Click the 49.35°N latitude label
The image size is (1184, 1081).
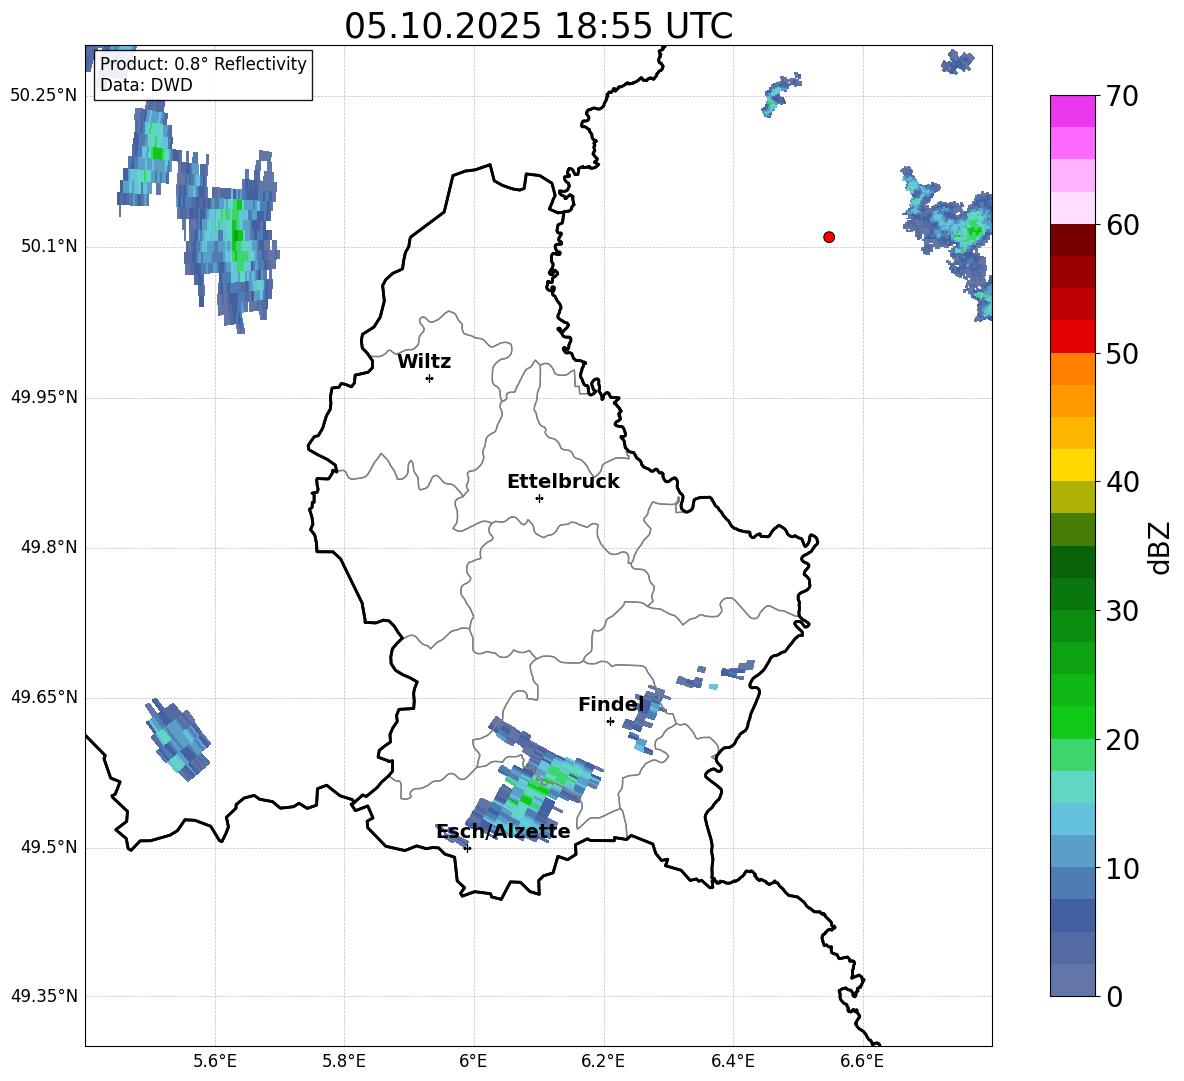click(x=44, y=996)
